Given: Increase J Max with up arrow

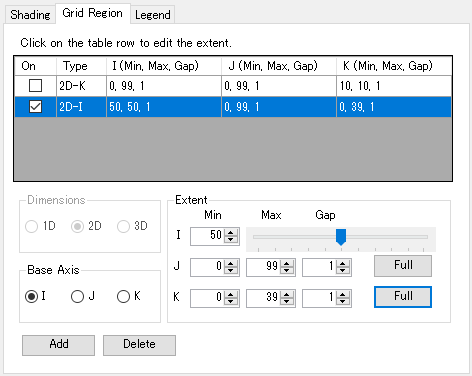Looking at the screenshot, I should pyautogui.click(x=287, y=263).
